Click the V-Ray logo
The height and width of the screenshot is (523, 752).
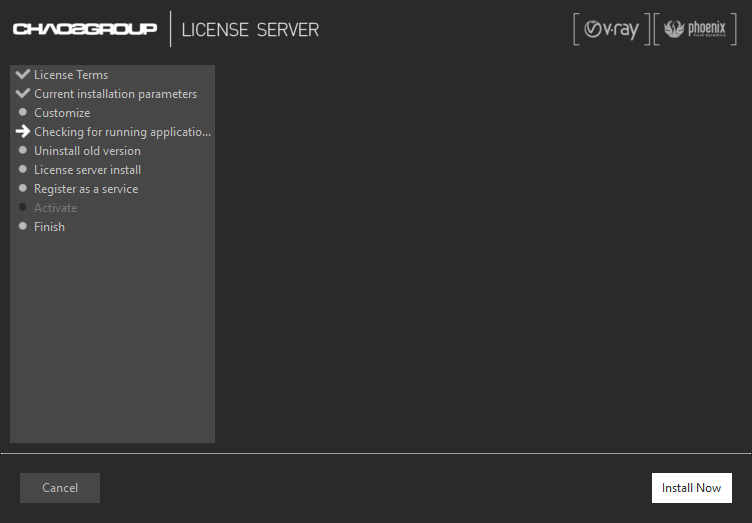click(x=611, y=29)
